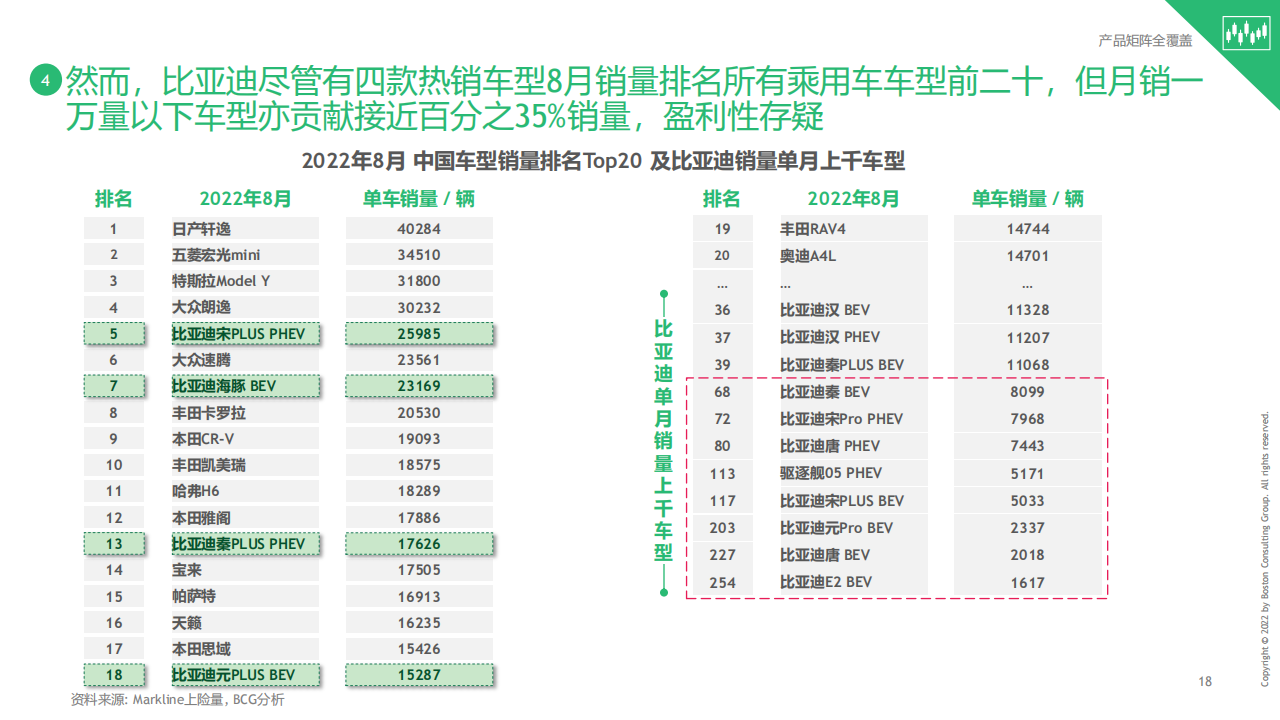Click the rank number 254
The image size is (1280, 720).
tap(723, 582)
